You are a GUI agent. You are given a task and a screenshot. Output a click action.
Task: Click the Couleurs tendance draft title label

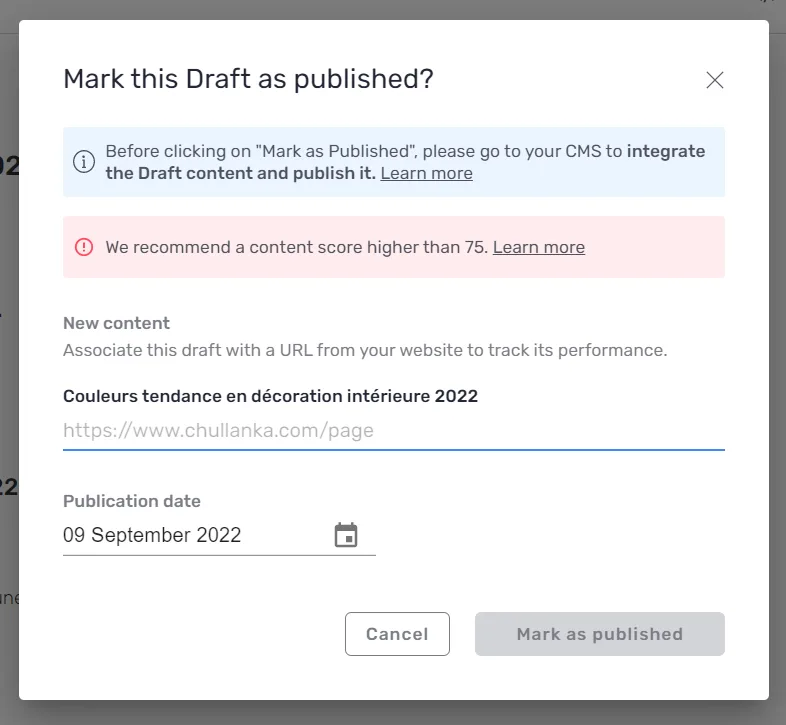point(270,396)
